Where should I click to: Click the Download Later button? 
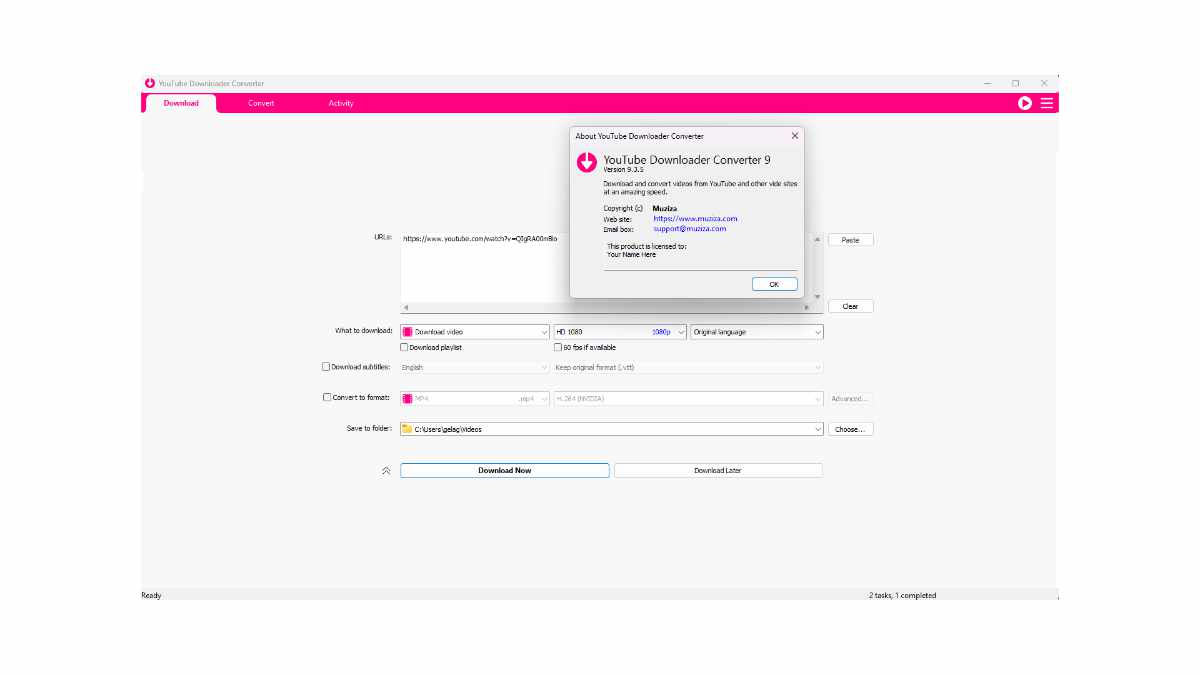(718, 470)
